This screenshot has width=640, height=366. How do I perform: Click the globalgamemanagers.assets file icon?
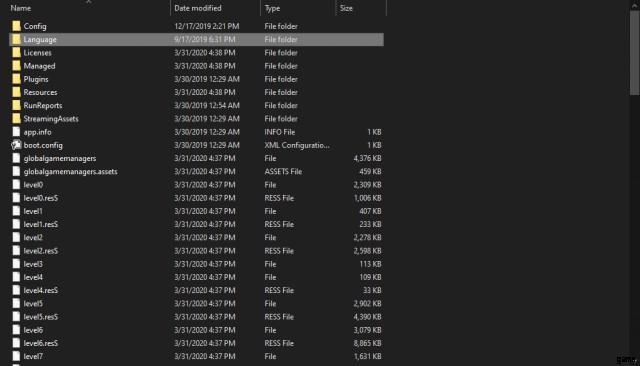[x=16, y=171]
